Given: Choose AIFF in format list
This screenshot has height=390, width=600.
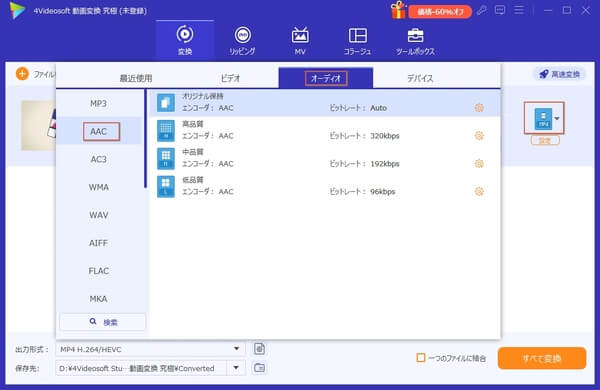Looking at the screenshot, I should click(x=99, y=243).
